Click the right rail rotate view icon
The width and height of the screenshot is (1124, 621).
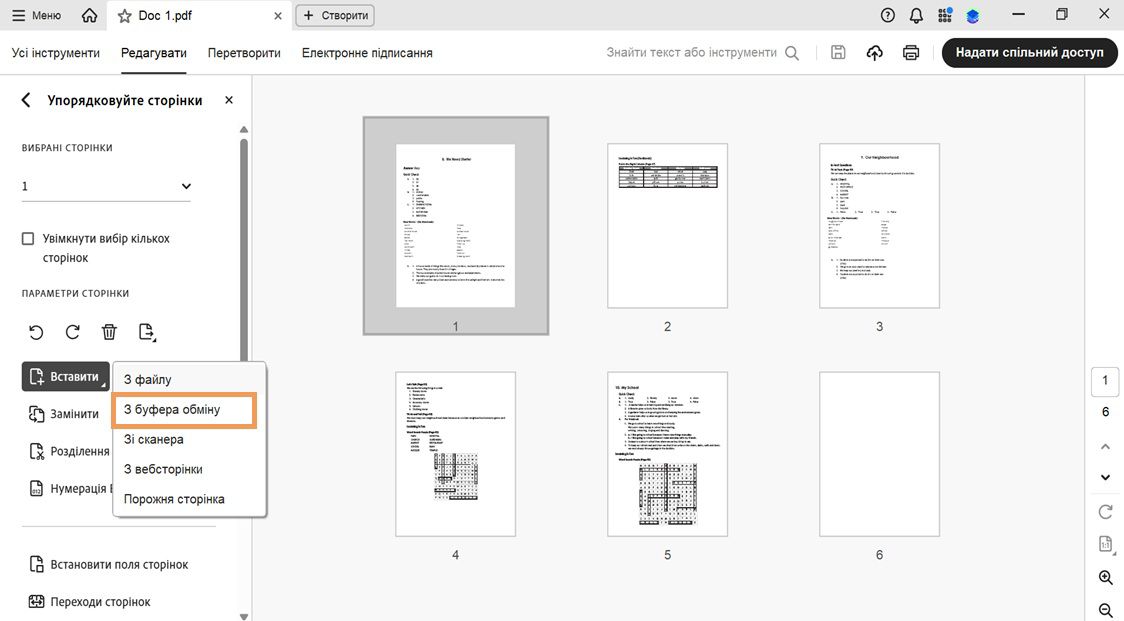(x=1105, y=512)
